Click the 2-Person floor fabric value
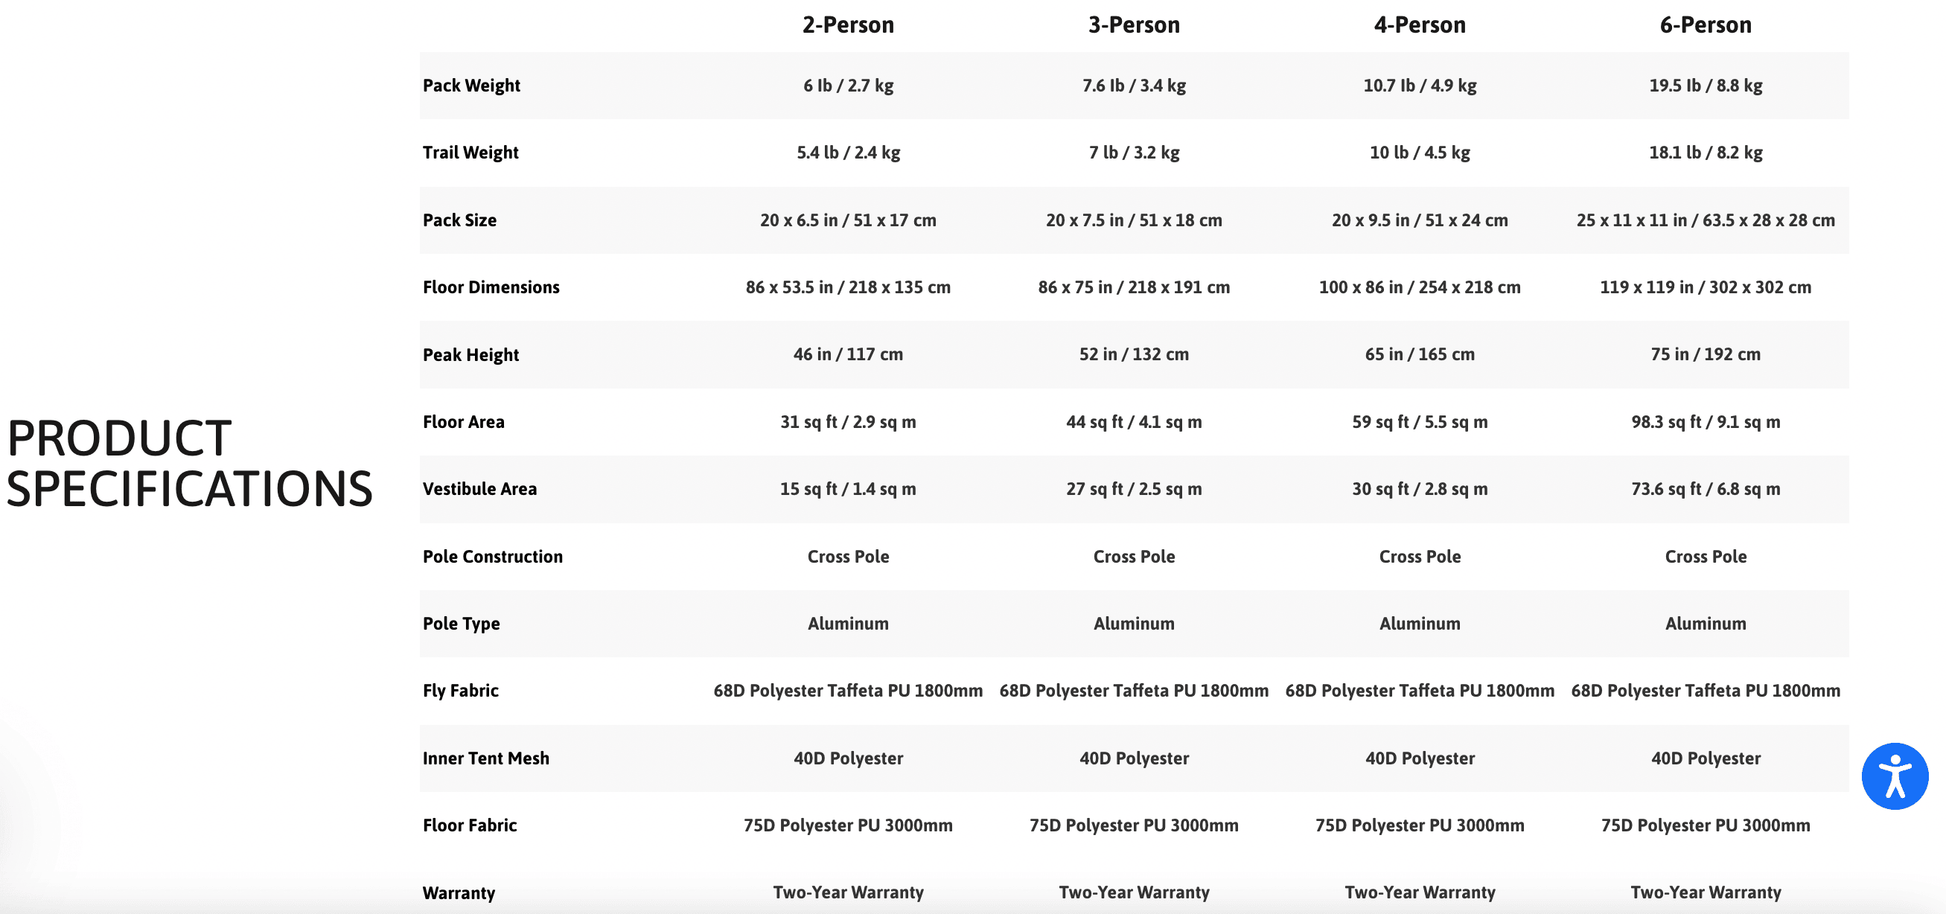This screenshot has width=1946, height=914. click(x=848, y=826)
